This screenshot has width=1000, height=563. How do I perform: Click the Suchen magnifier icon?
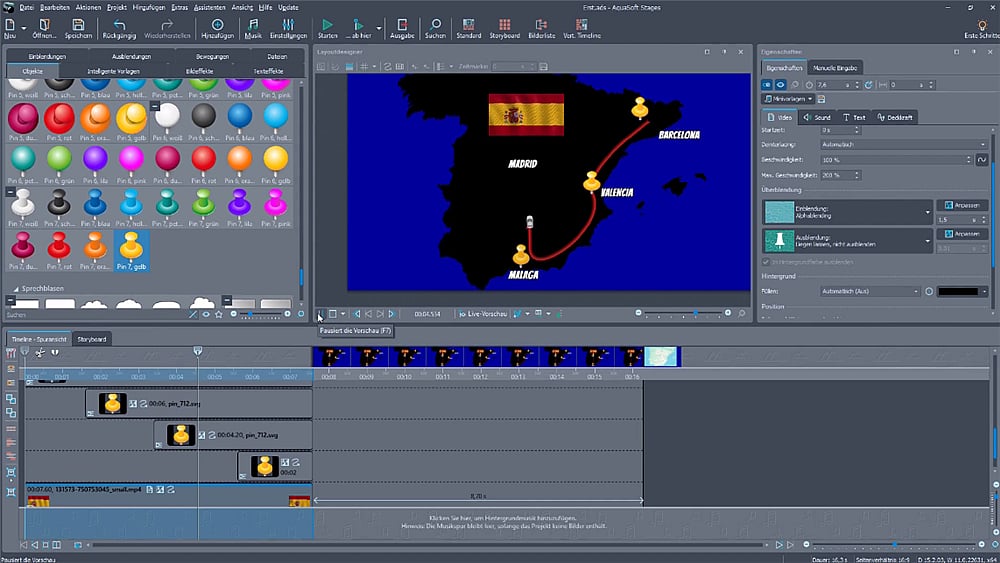(435, 26)
